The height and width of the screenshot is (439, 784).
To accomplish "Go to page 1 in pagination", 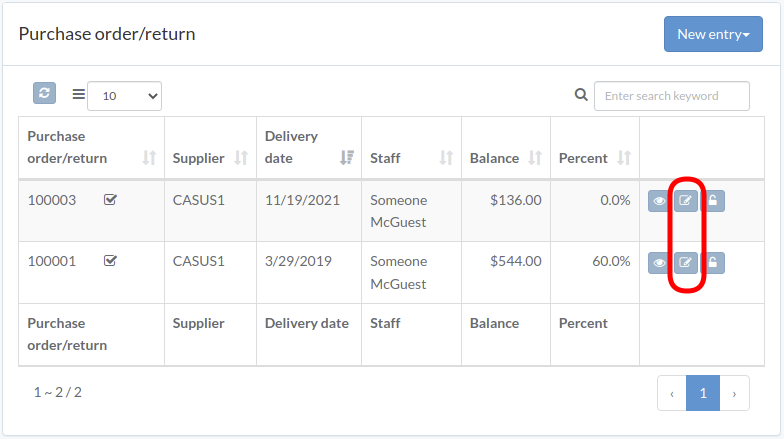I will coord(702,393).
